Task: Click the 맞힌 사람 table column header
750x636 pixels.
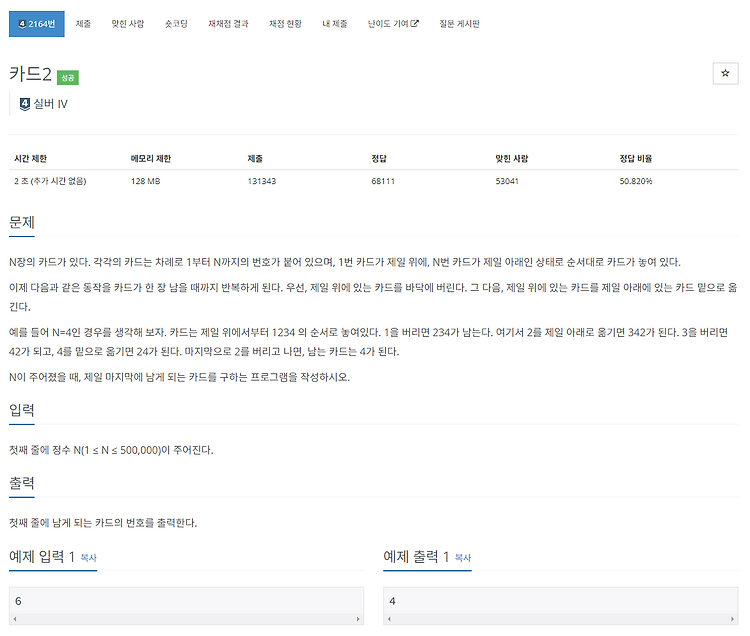Action: (512, 159)
